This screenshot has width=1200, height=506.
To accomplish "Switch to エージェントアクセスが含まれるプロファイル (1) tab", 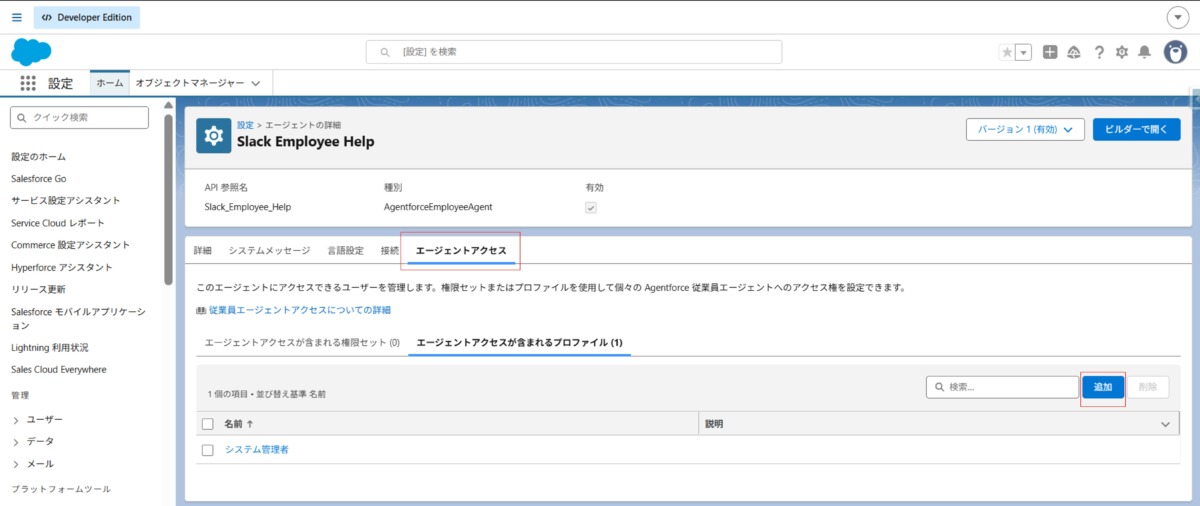I will [x=520, y=343].
